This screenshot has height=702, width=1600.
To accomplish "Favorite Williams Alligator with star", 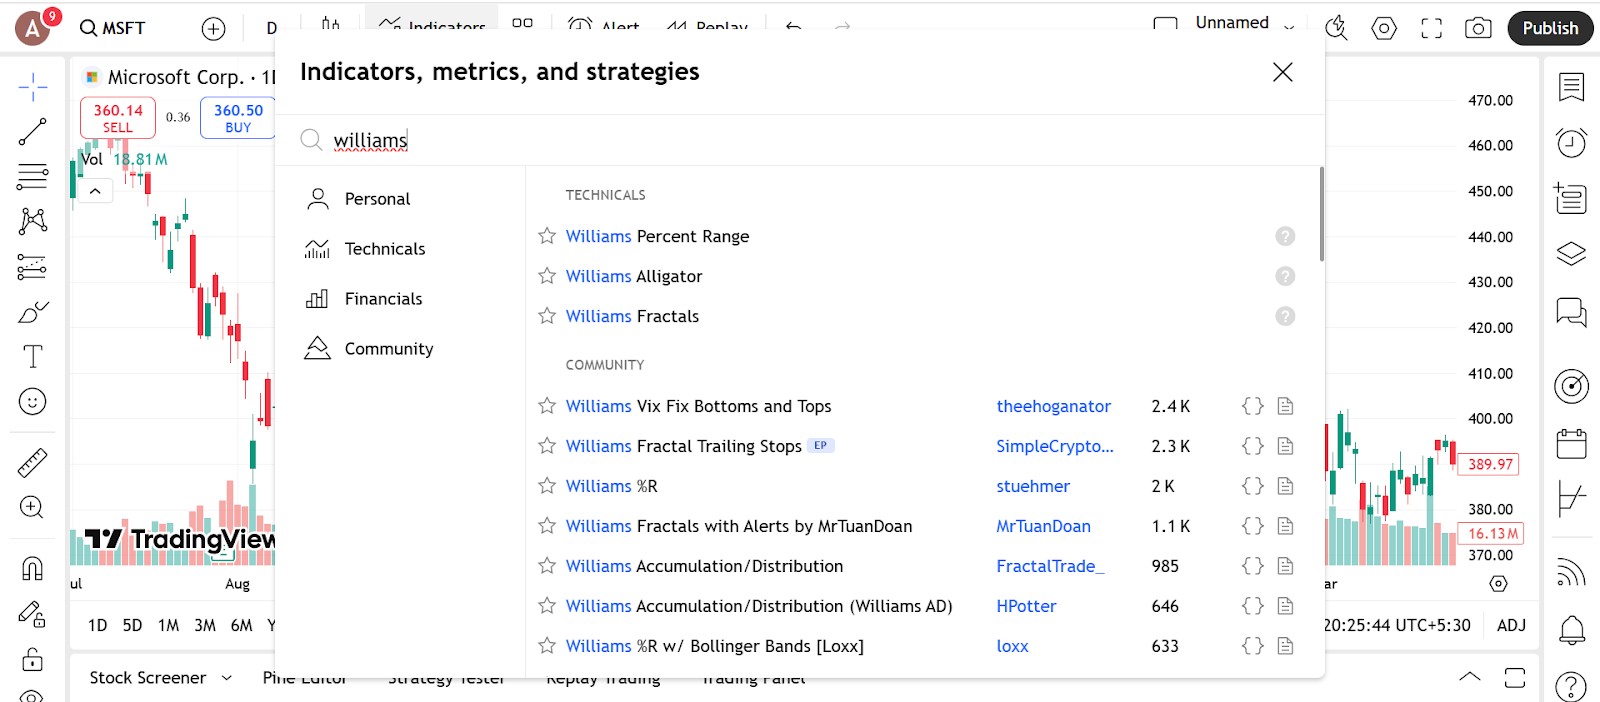I will 547,276.
